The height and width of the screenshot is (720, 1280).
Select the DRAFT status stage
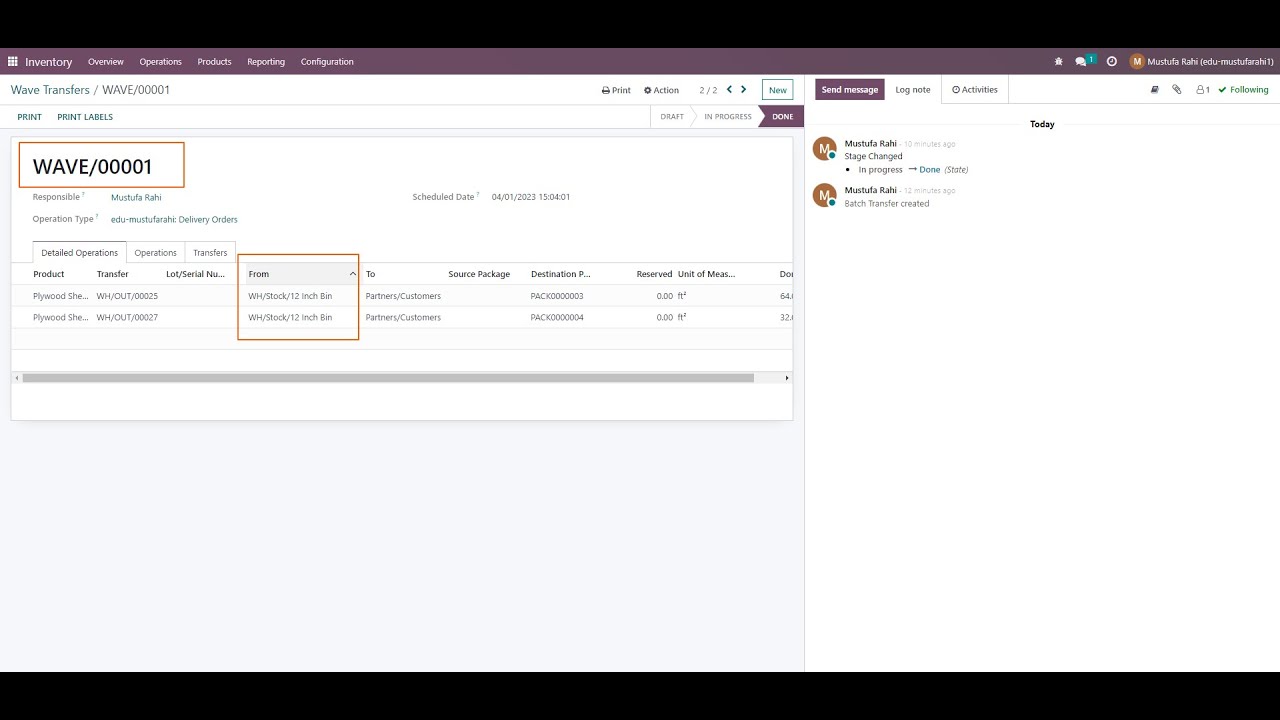(672, 116)
